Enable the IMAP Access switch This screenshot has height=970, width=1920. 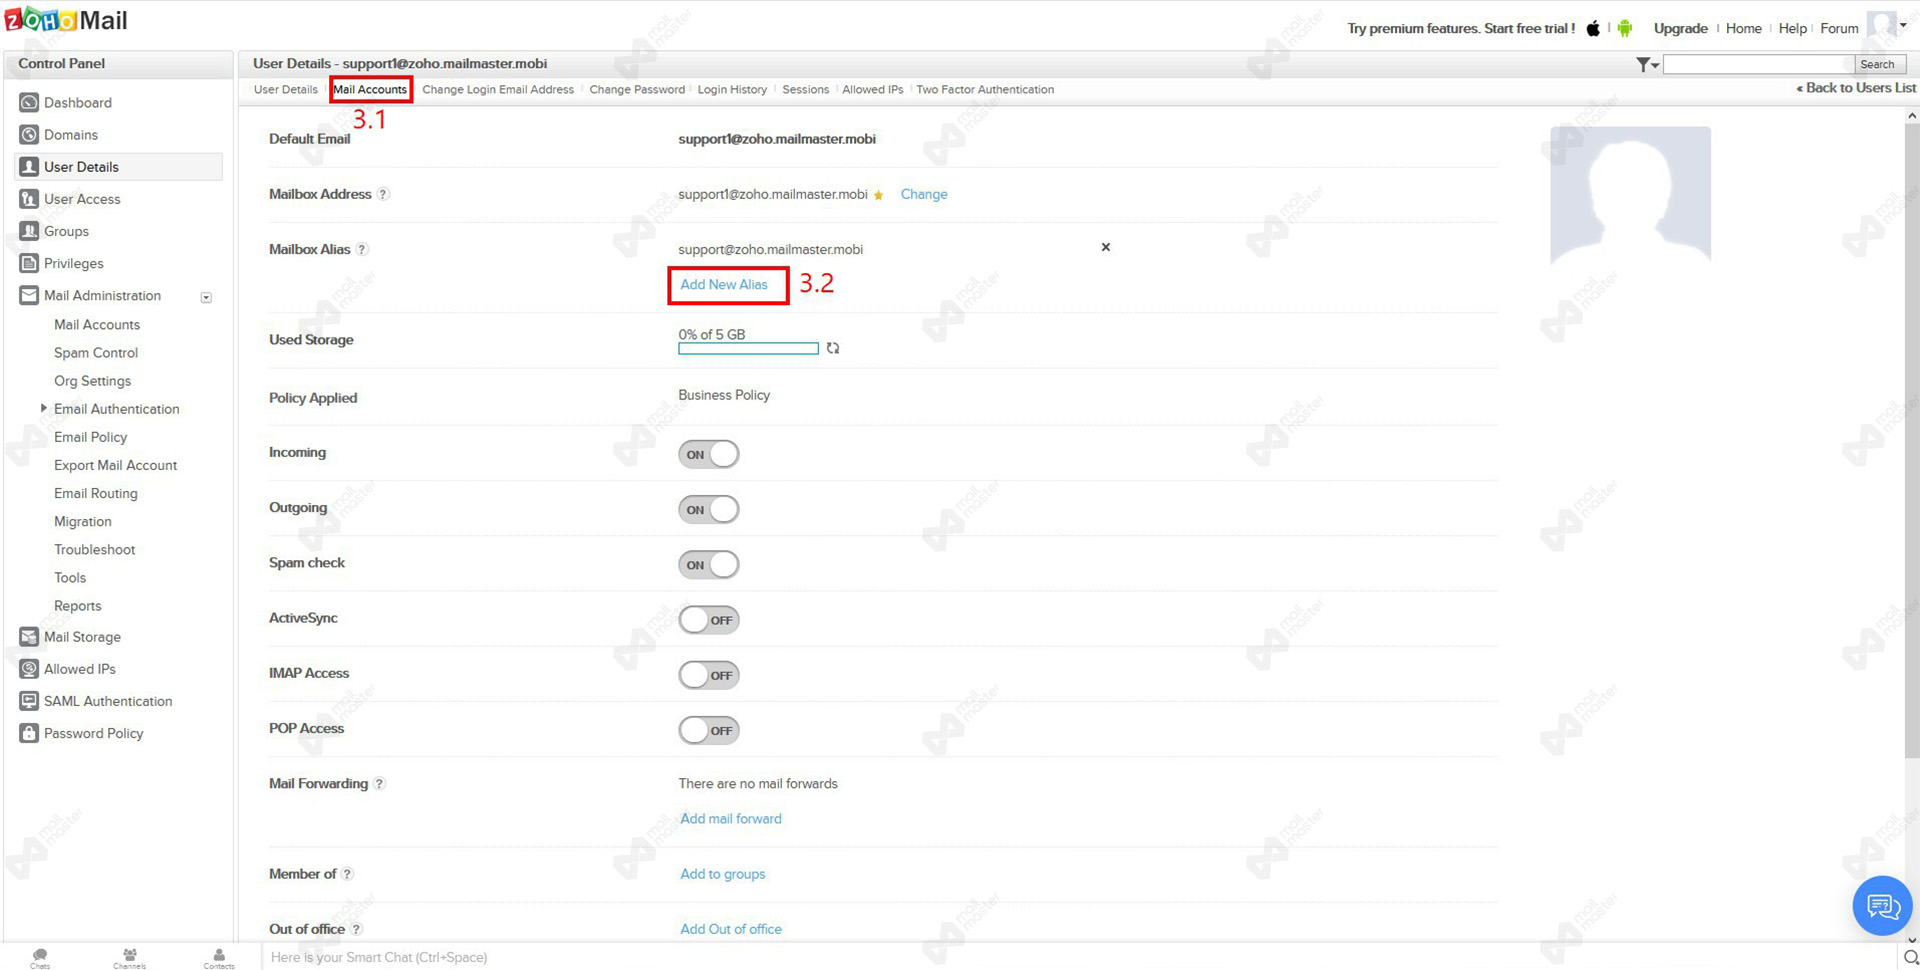tap(709, 675)
